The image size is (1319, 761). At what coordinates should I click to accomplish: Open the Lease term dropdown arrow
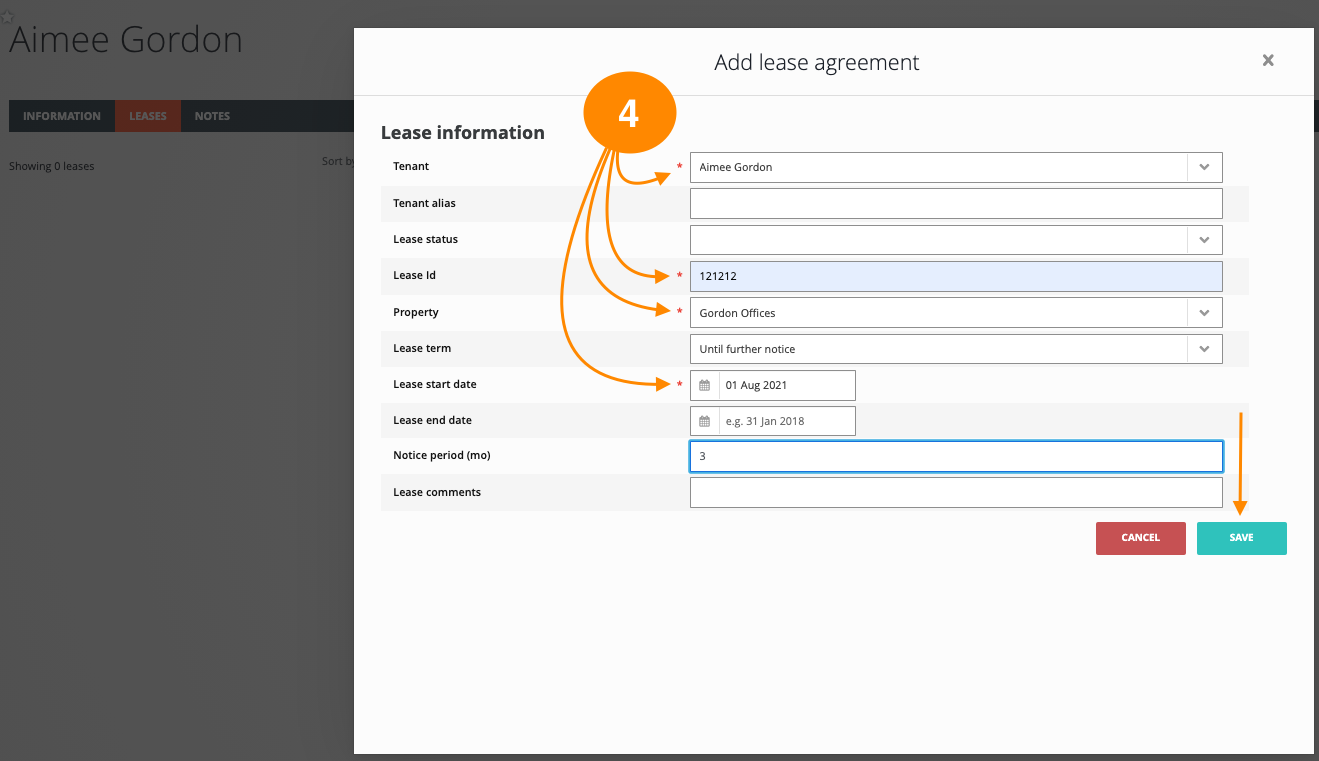click(1204, 349)
